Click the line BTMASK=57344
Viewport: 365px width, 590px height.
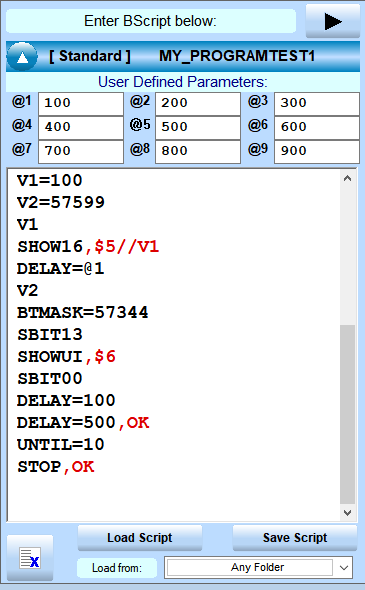click(83, 313)
